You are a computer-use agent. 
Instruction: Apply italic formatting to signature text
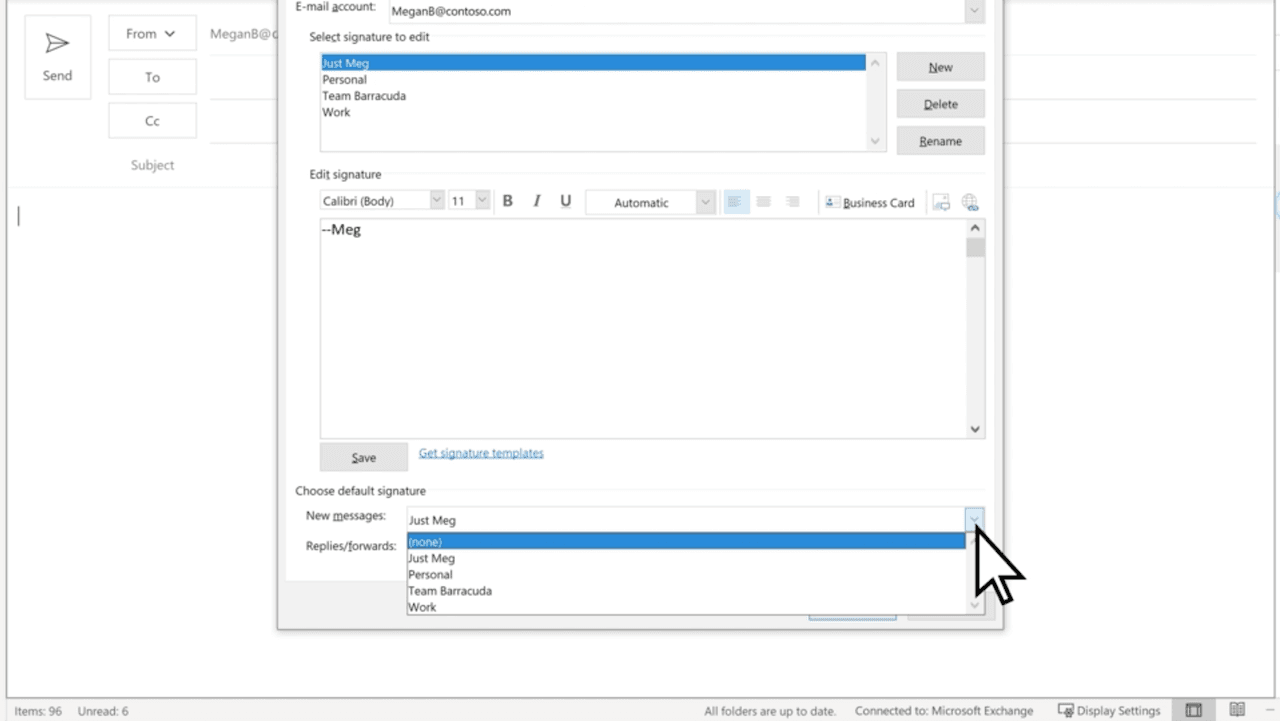click(536, 200)
